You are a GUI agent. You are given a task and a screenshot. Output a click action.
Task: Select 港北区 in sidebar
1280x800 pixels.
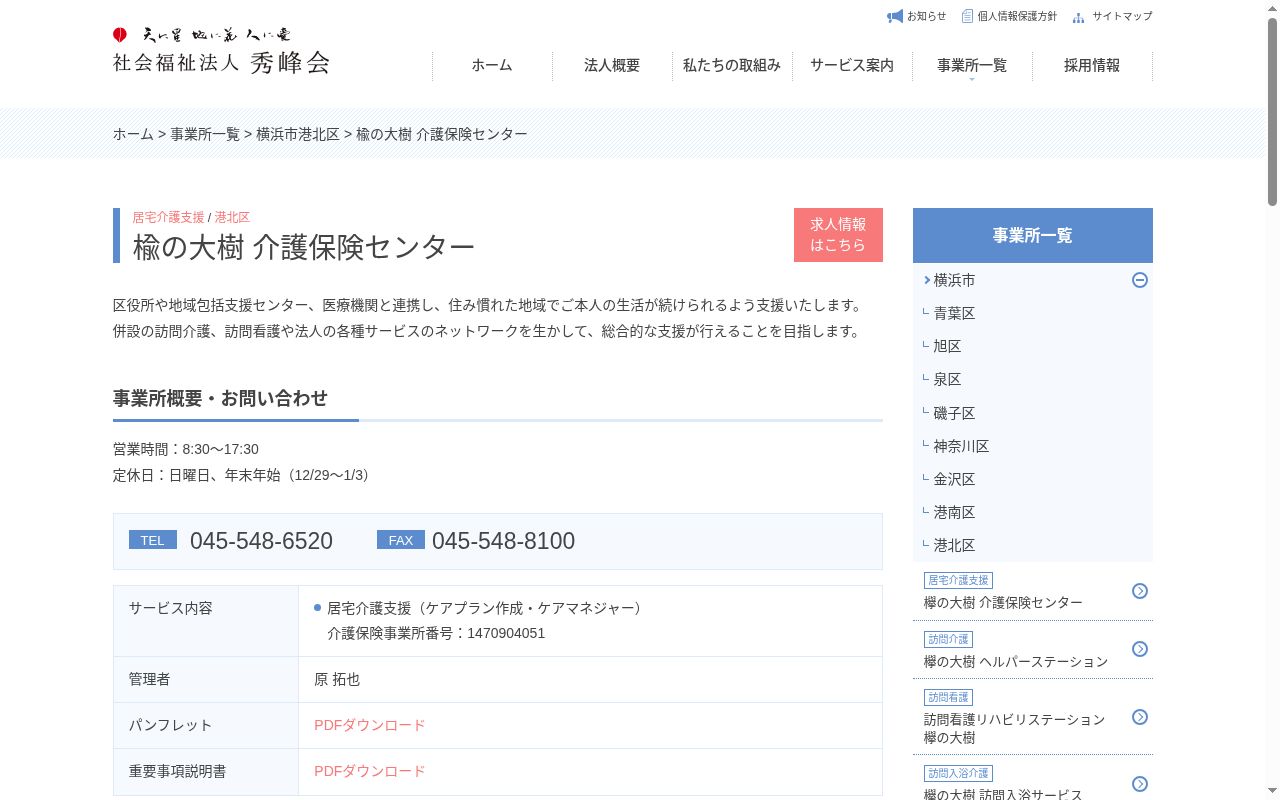click(x=954, y=545)
